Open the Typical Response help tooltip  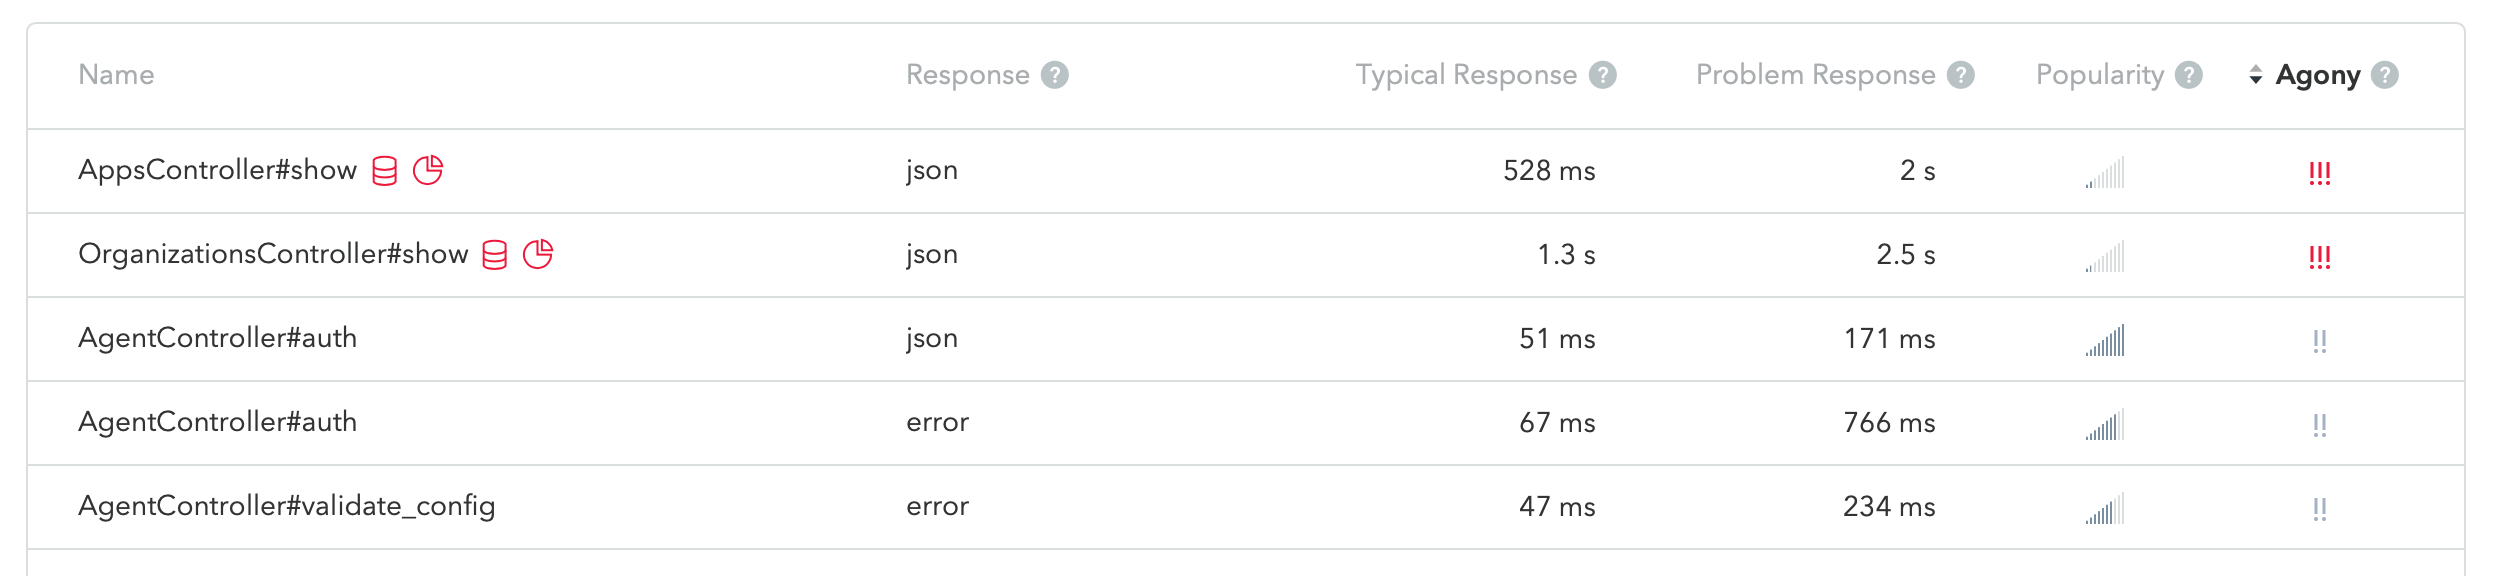tap(1602, 74)
